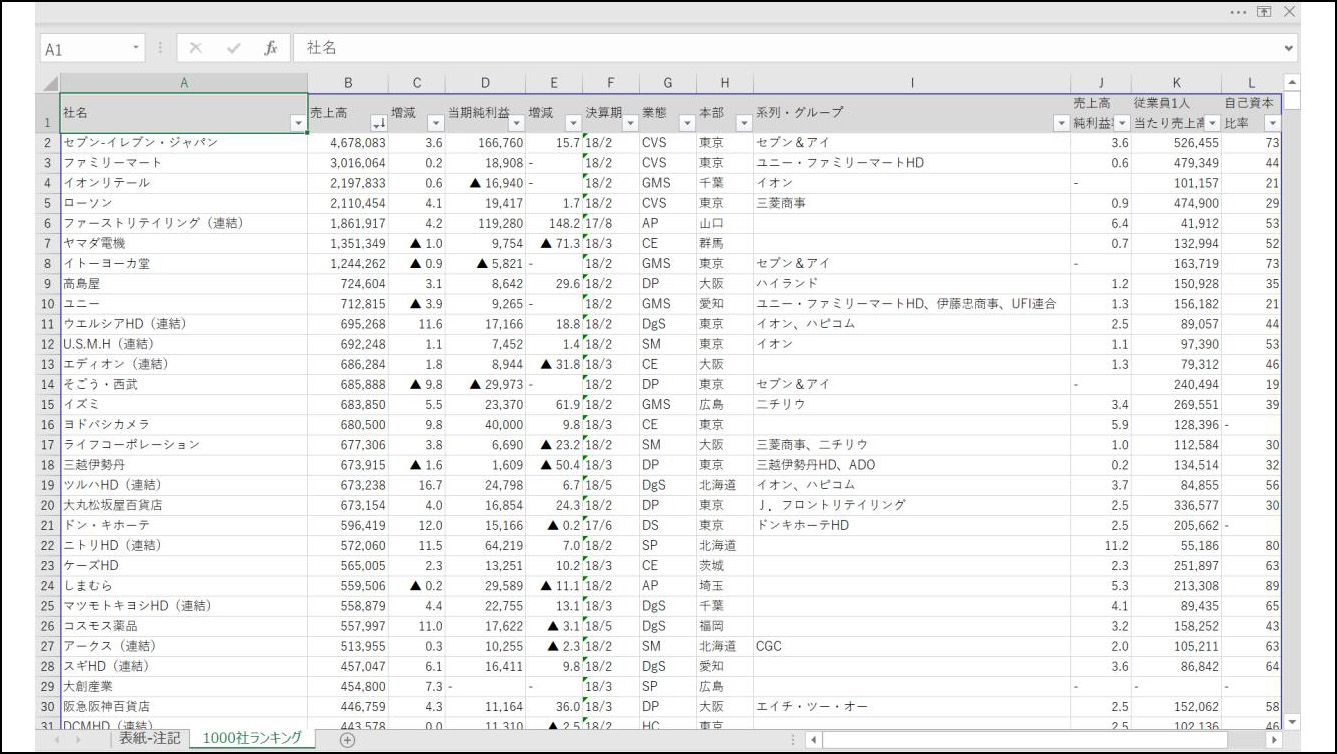
Task: Open filter dropdown for 本部 column
Action: pos(743,123)
